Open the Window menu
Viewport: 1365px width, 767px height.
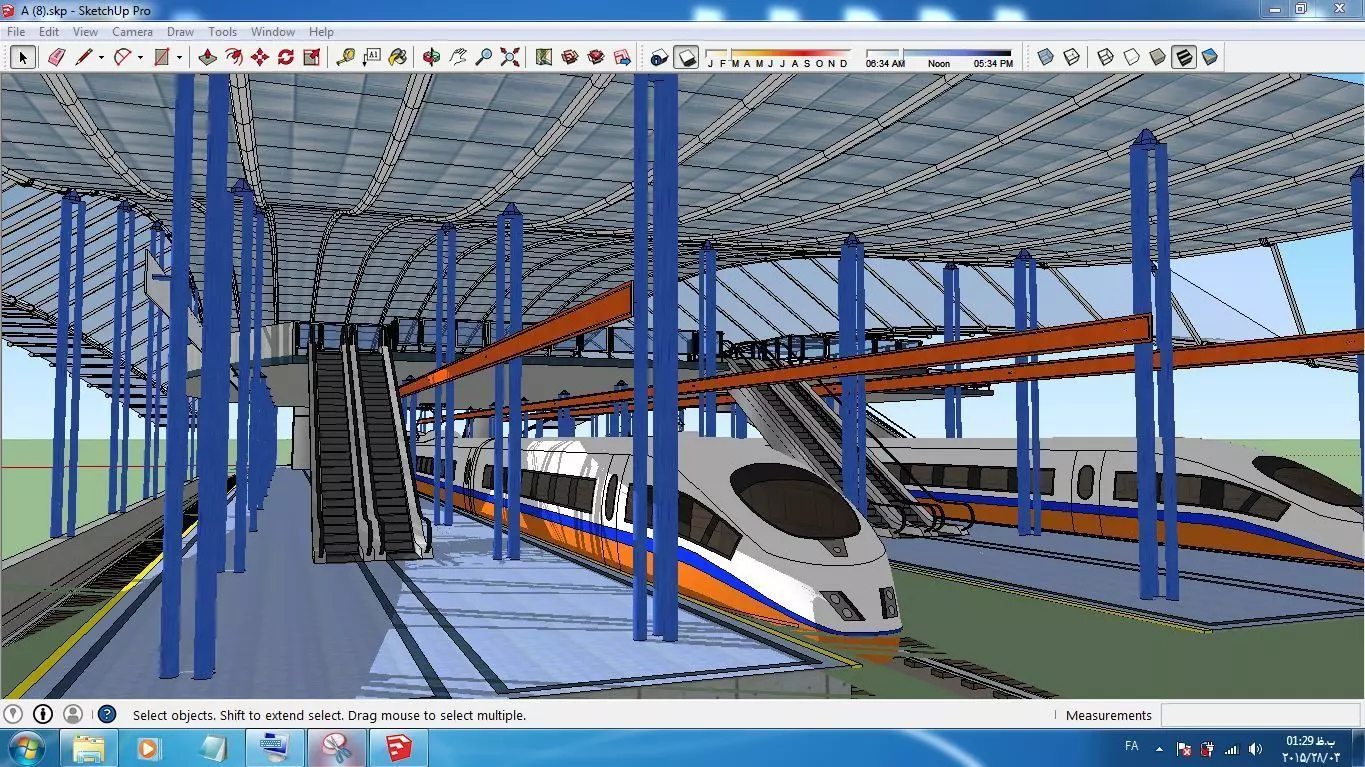point(272,32)
